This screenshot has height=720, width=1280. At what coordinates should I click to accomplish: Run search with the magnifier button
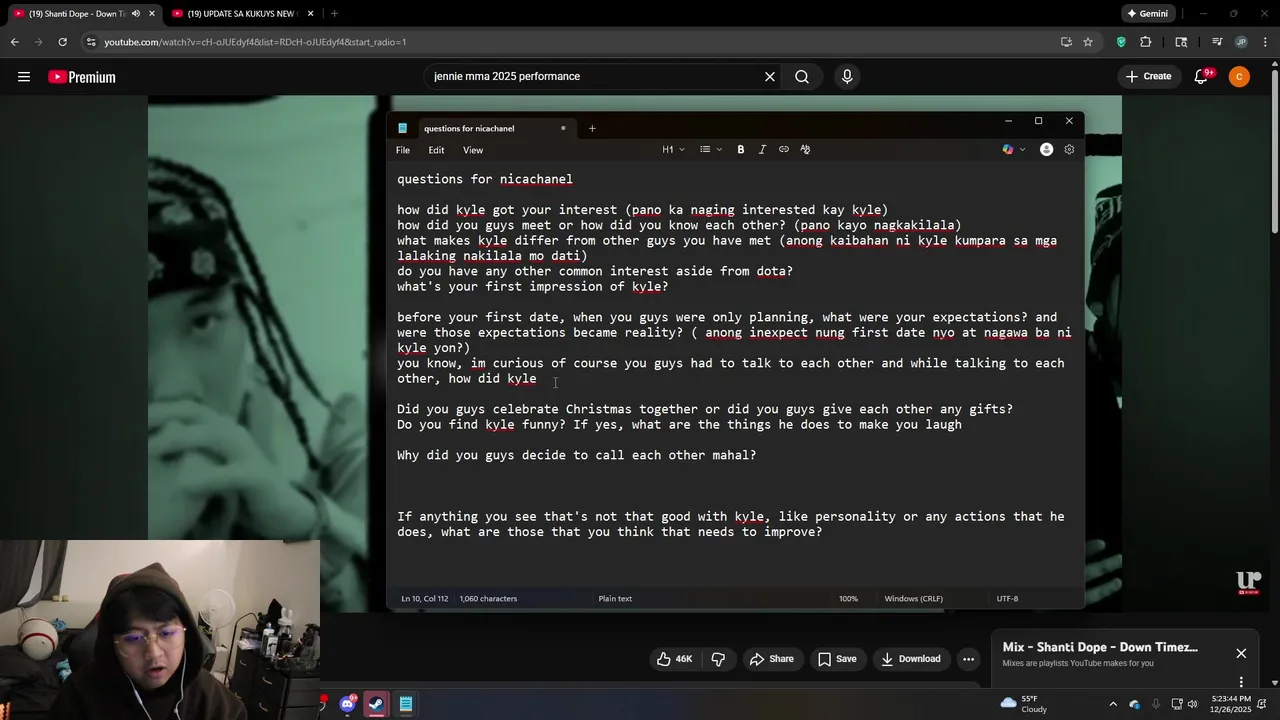coord(802,76)
